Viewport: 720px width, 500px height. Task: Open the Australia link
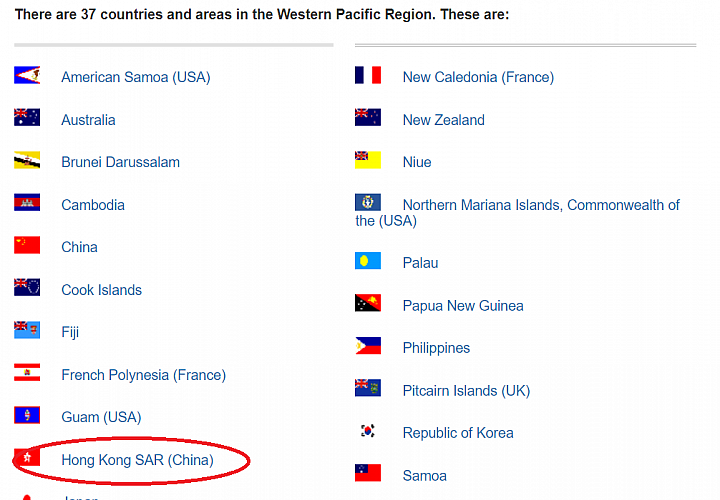point(88,120)
